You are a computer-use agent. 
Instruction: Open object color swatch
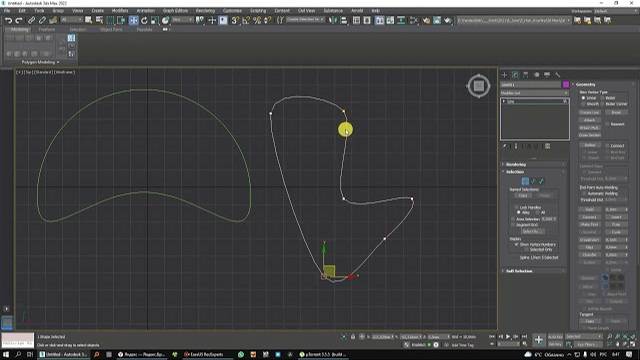(566, 84)
